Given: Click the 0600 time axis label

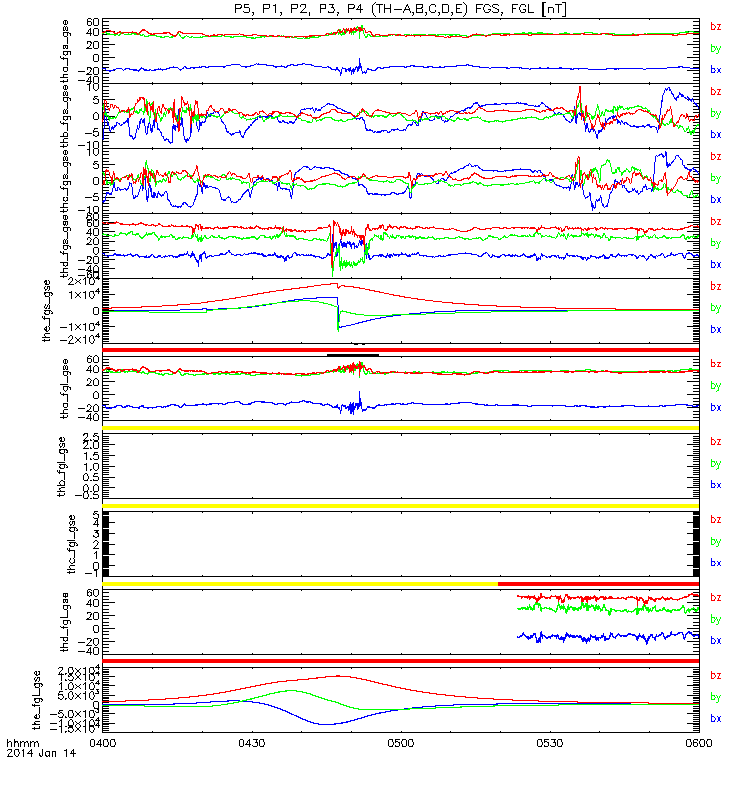Looking at the screenshot, I should [698, 743].
